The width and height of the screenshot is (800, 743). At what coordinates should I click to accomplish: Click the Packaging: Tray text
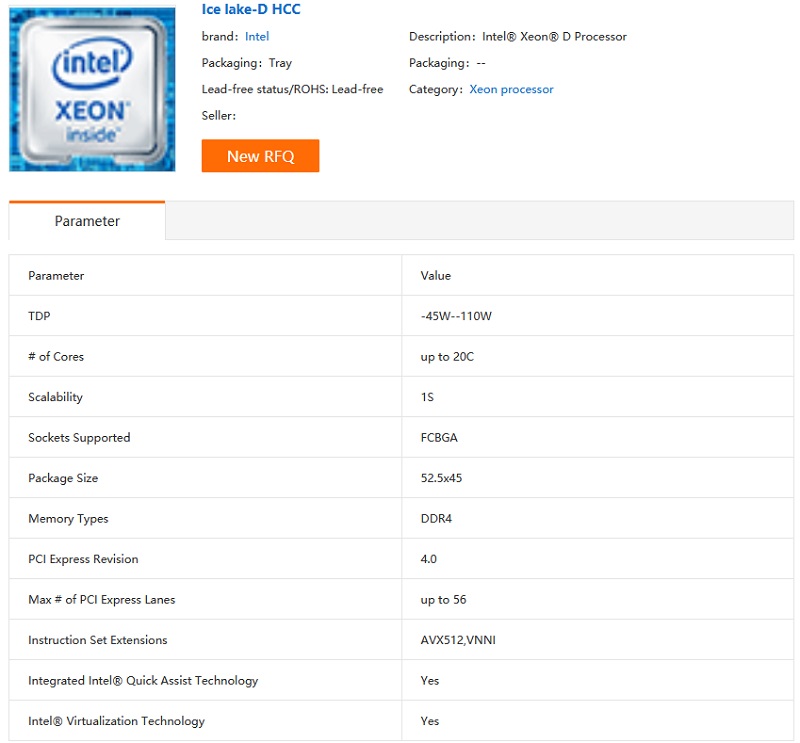coord(246,63)
